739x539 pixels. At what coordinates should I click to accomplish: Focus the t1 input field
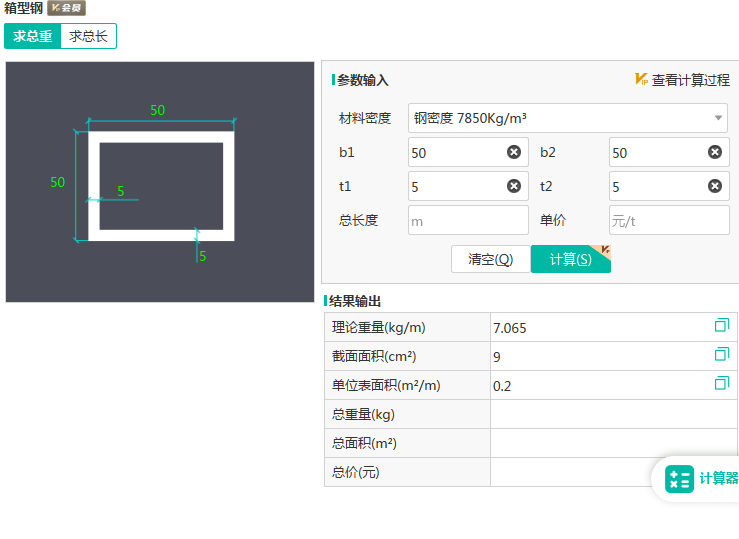[468, 186]
